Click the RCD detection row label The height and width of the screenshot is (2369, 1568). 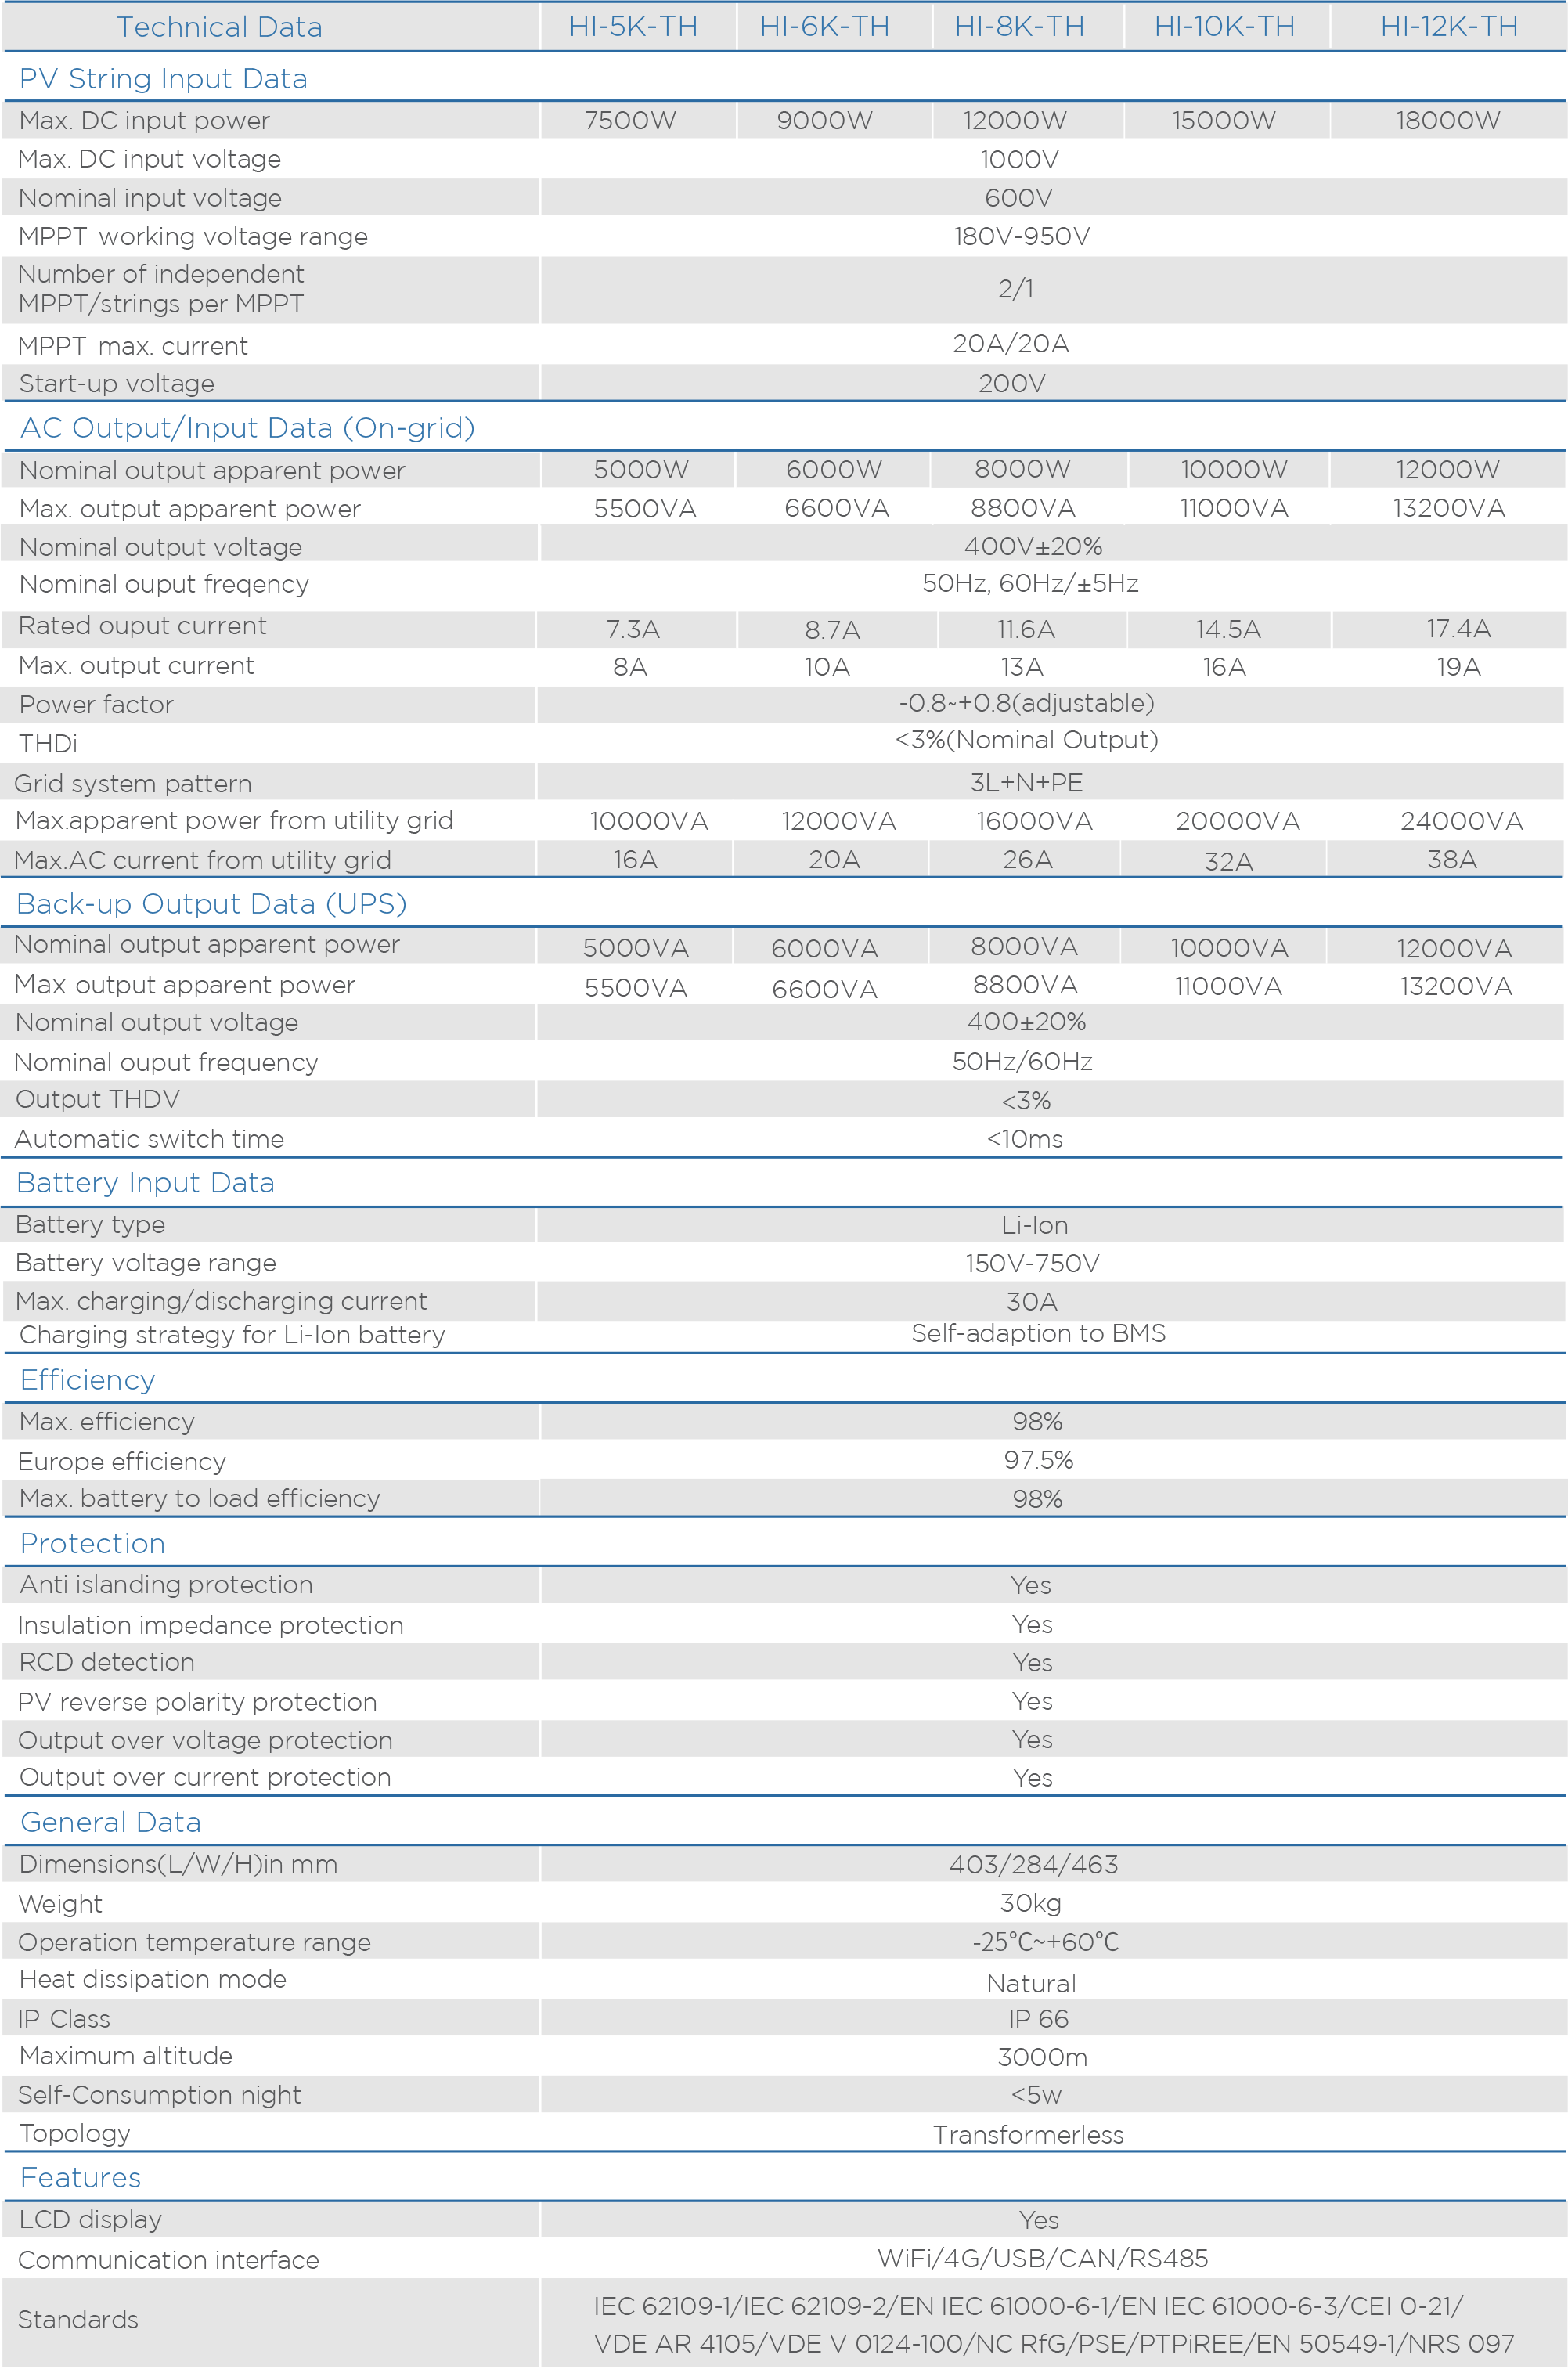[107, 1662]
